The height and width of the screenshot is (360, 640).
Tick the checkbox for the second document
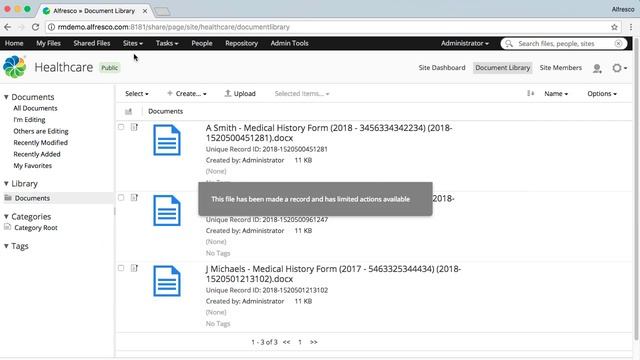pos(121,198)
